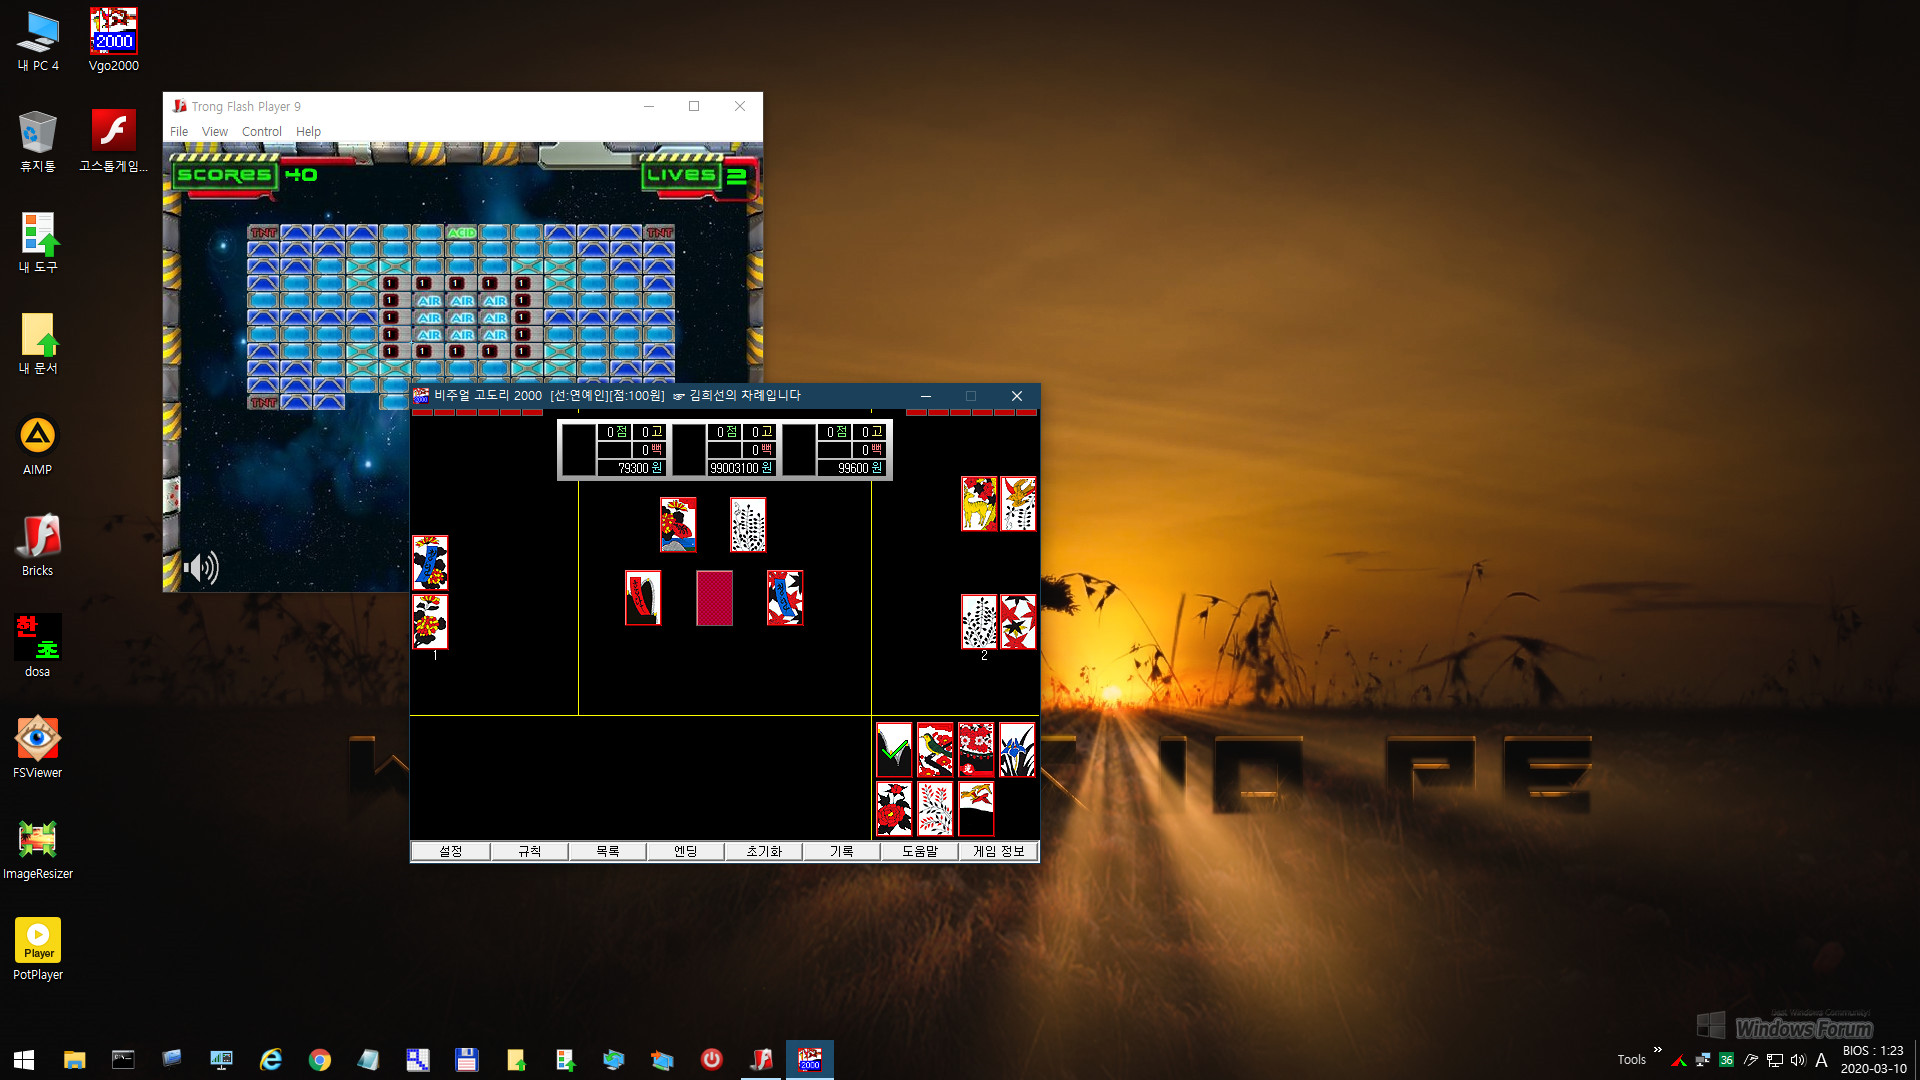The image size is (1920, 1080).
Task: Launch ImageResizer from the desktop
Action: coord(38,849)
